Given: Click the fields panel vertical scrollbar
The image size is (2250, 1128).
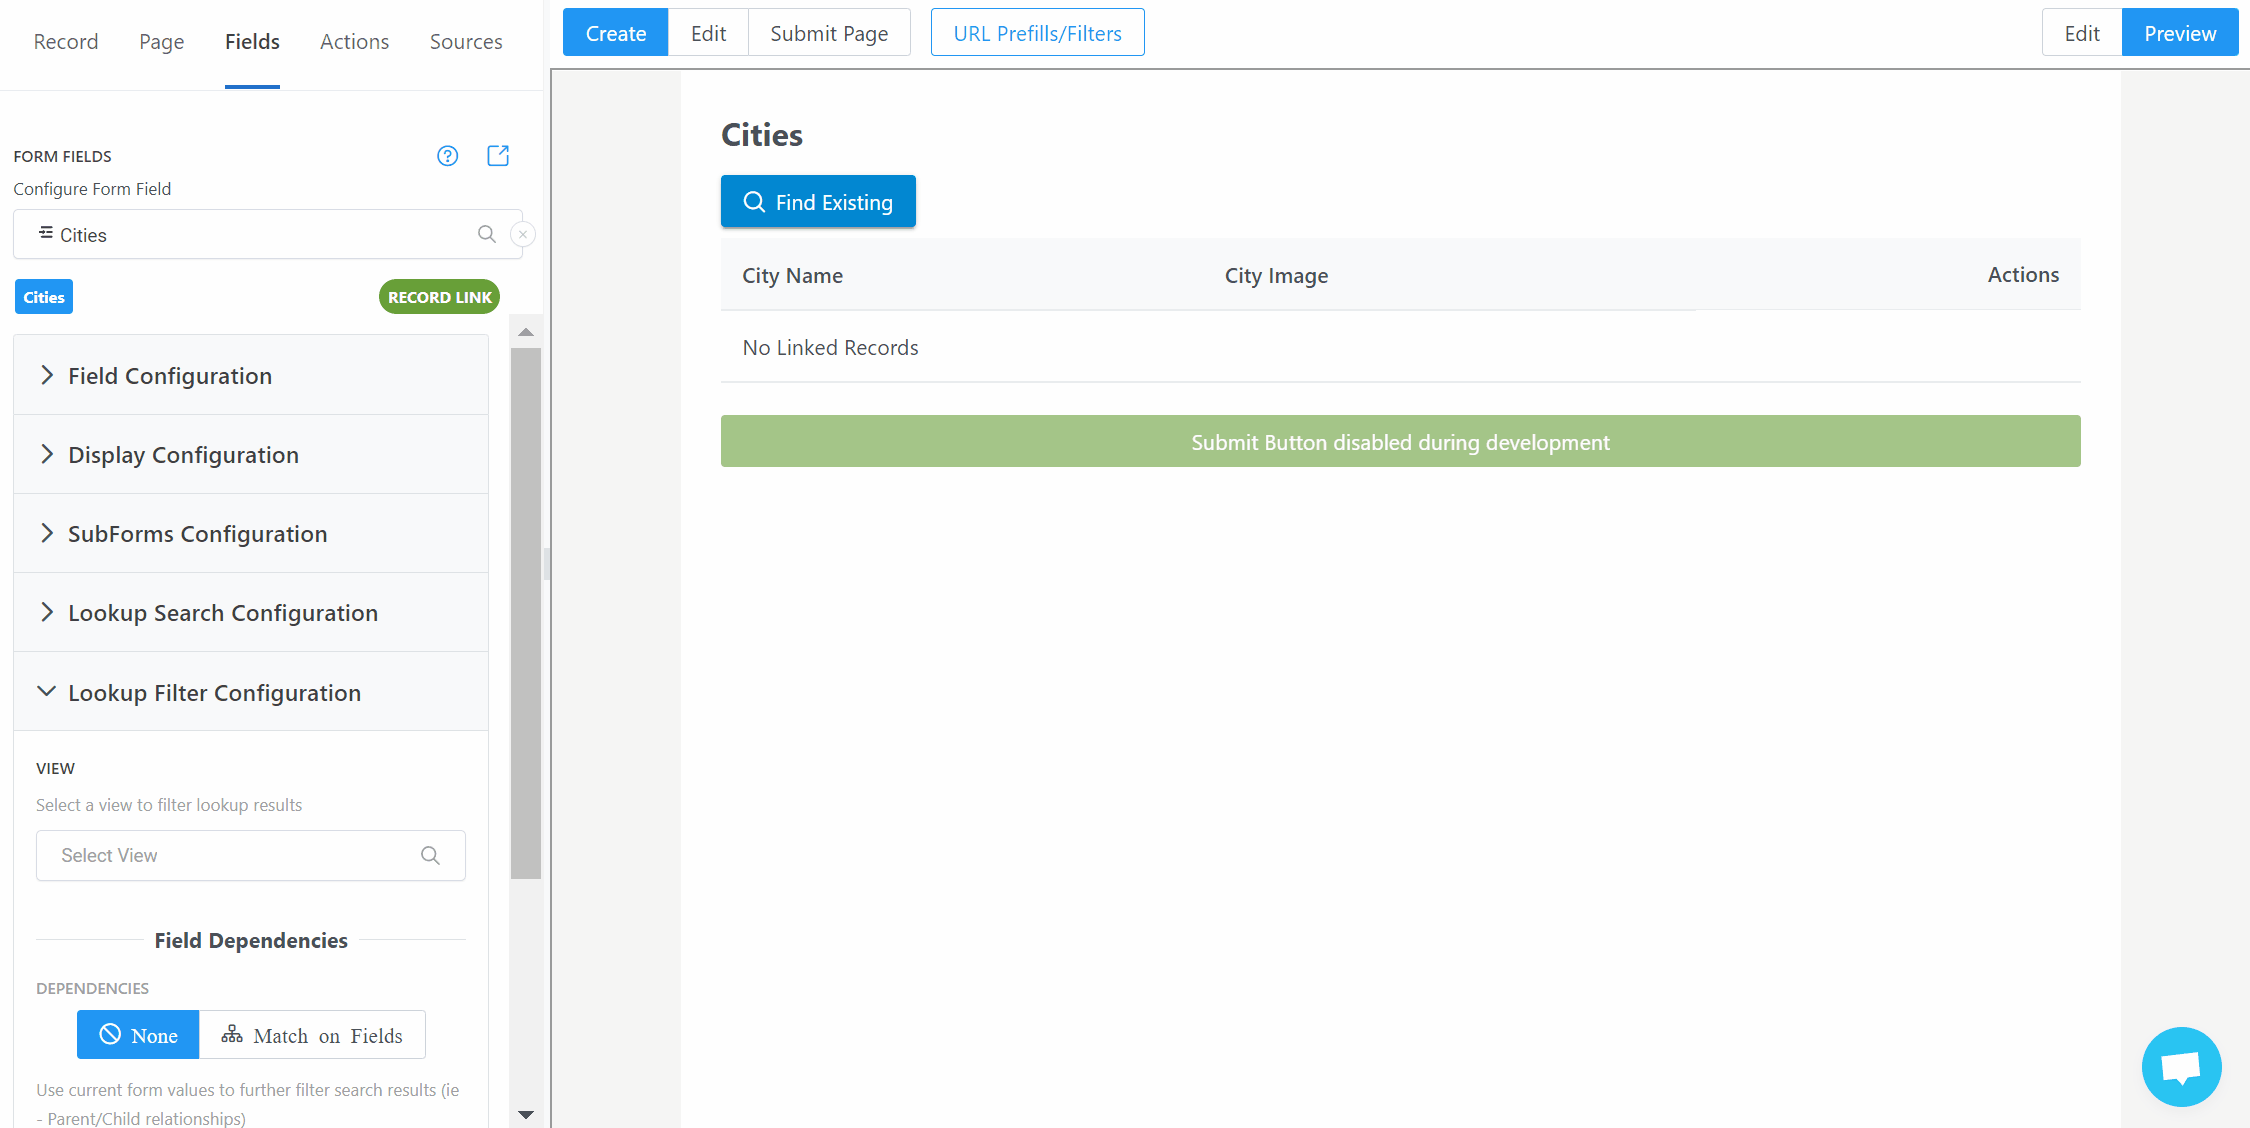Looking at the screenshot, I should click(x=526, y=612).
